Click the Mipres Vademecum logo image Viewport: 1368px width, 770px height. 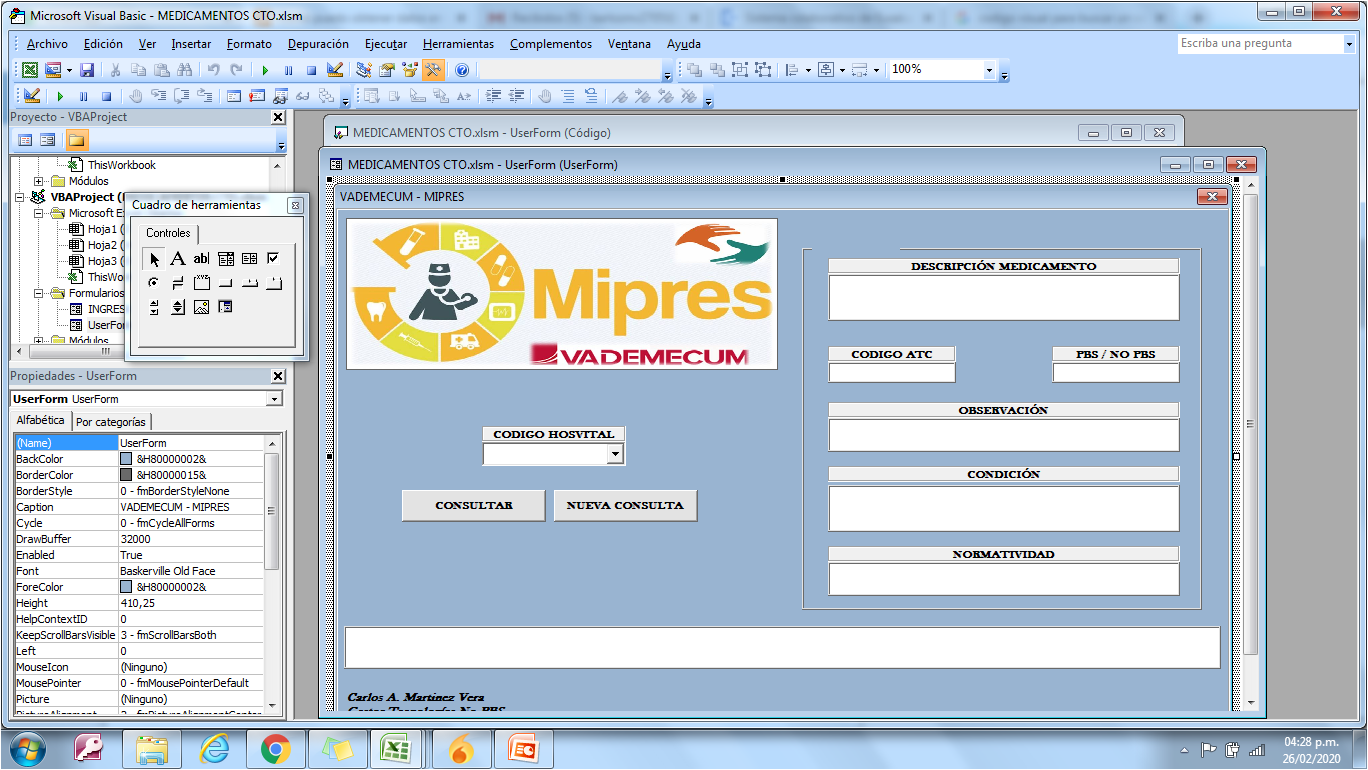pyautogui.click(x=562, y=294)
